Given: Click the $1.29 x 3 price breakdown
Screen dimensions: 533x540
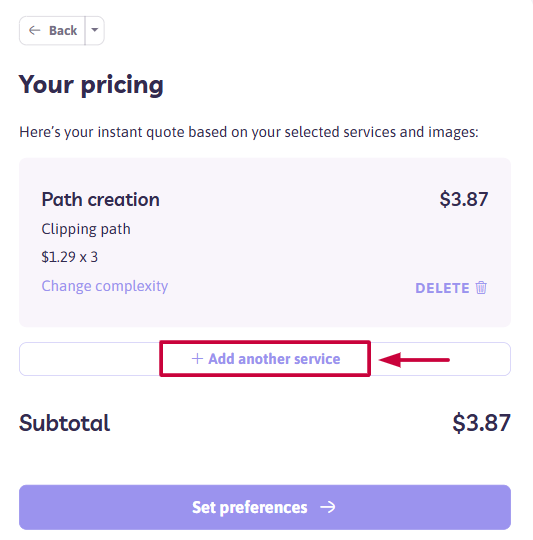Looking at the screenshot, I should [70, 257].
